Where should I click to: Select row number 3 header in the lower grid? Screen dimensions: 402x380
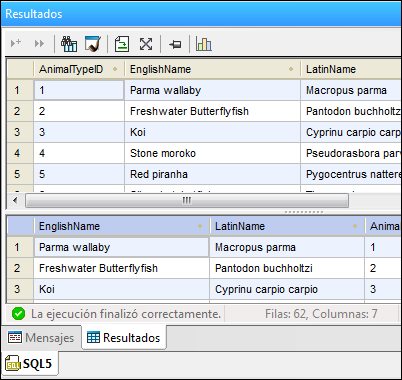point(20,289)
